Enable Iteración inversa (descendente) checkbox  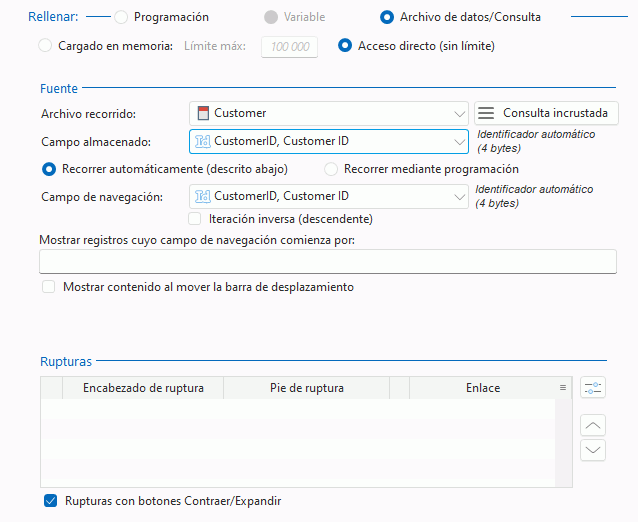pyautogui.click(x=194, y=219)
